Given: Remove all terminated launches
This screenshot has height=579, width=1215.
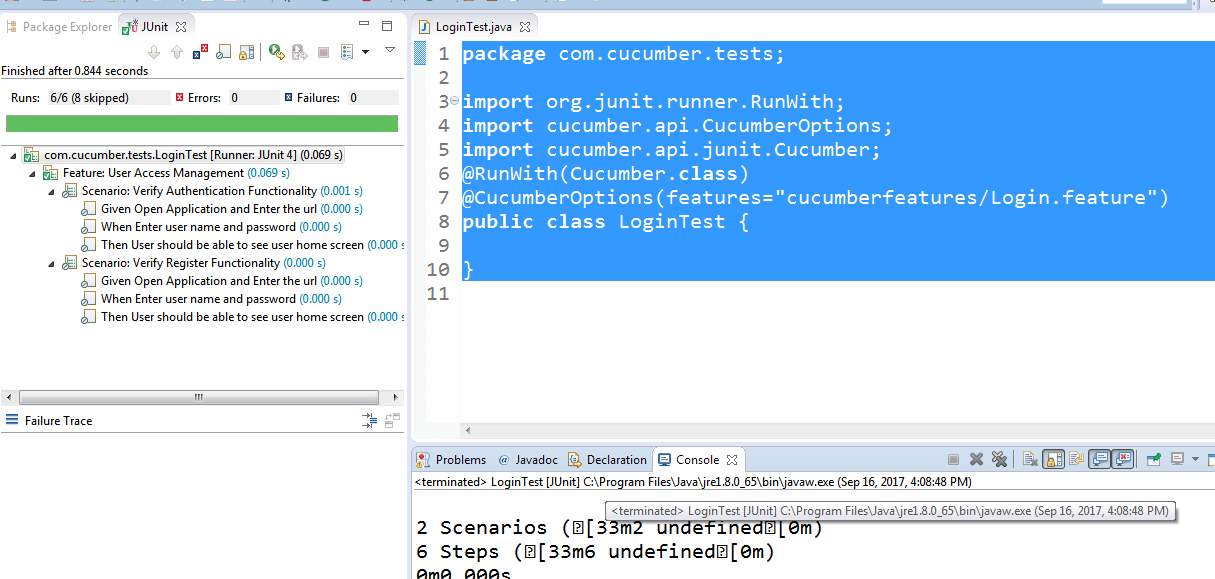Looking at the screenshot, I should (1000, 458).
